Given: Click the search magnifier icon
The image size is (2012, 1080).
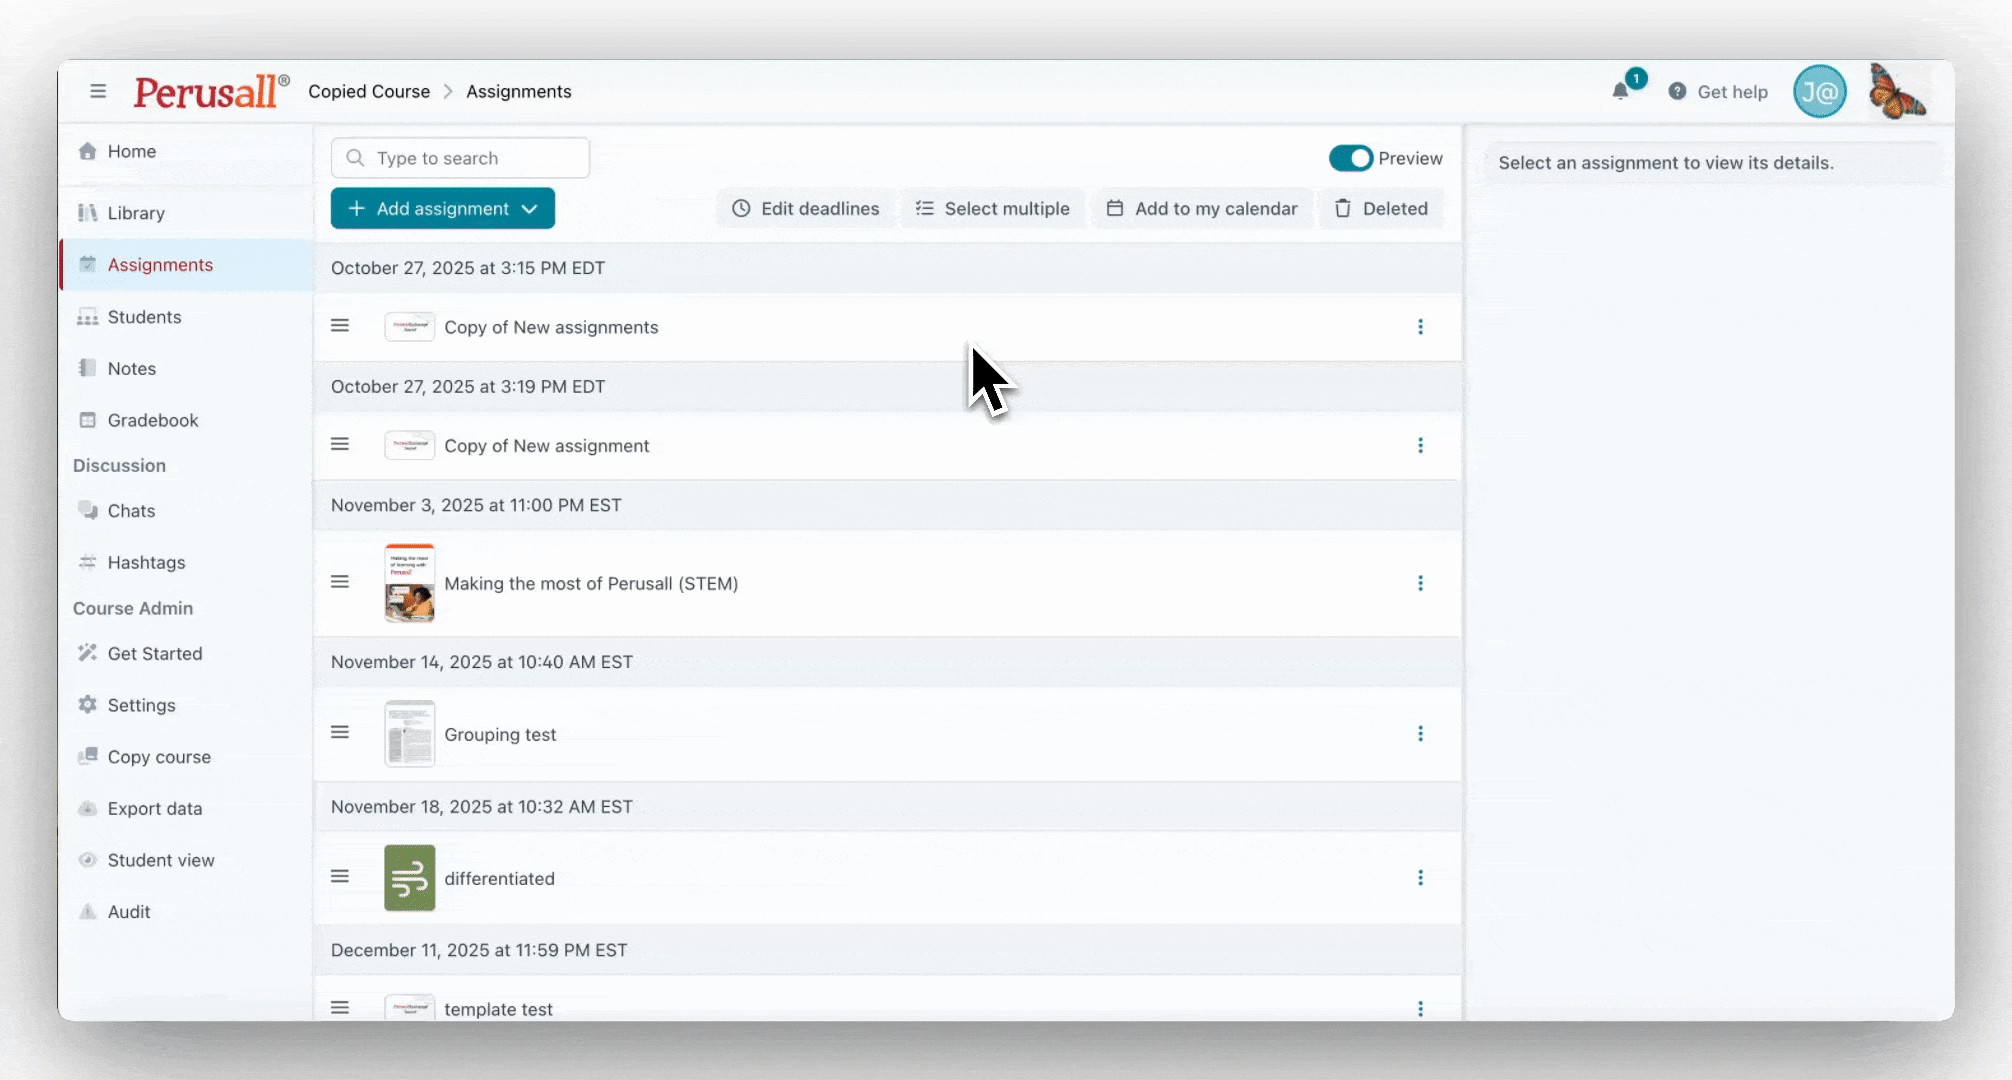Looking at the screenshot, I should point(355,158).
